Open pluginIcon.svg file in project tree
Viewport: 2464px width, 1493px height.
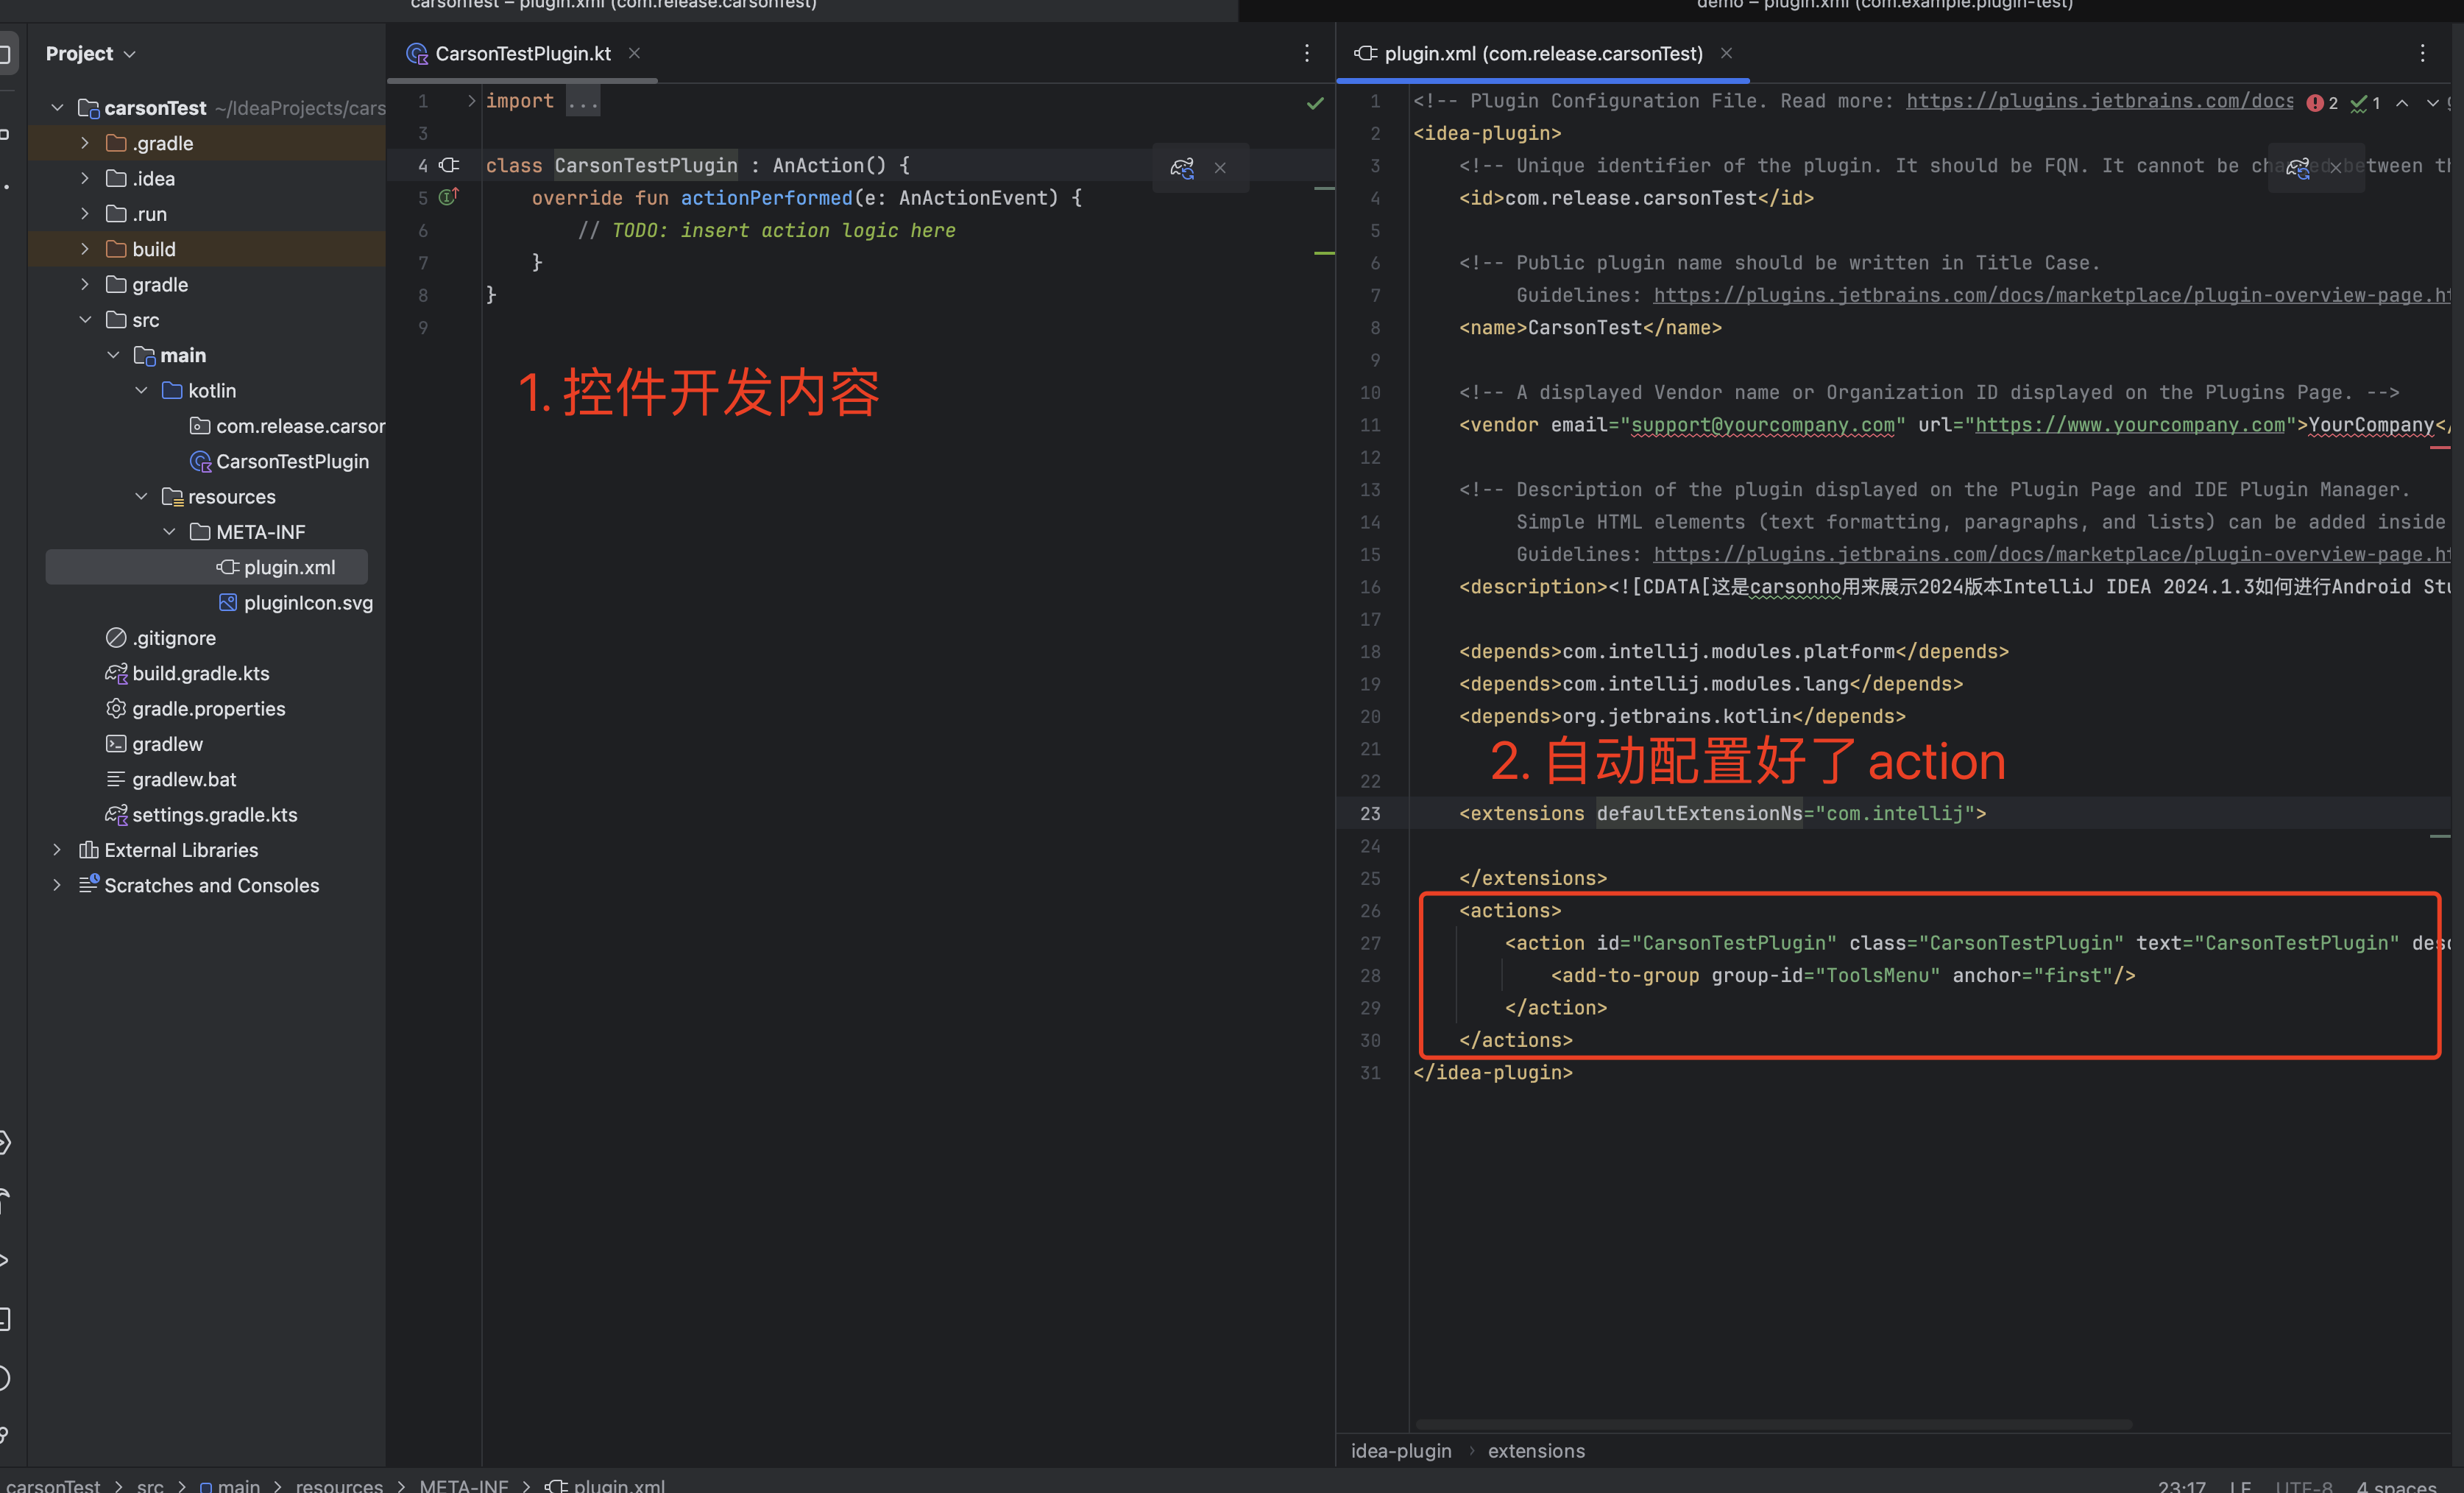[x=307, y=602]
